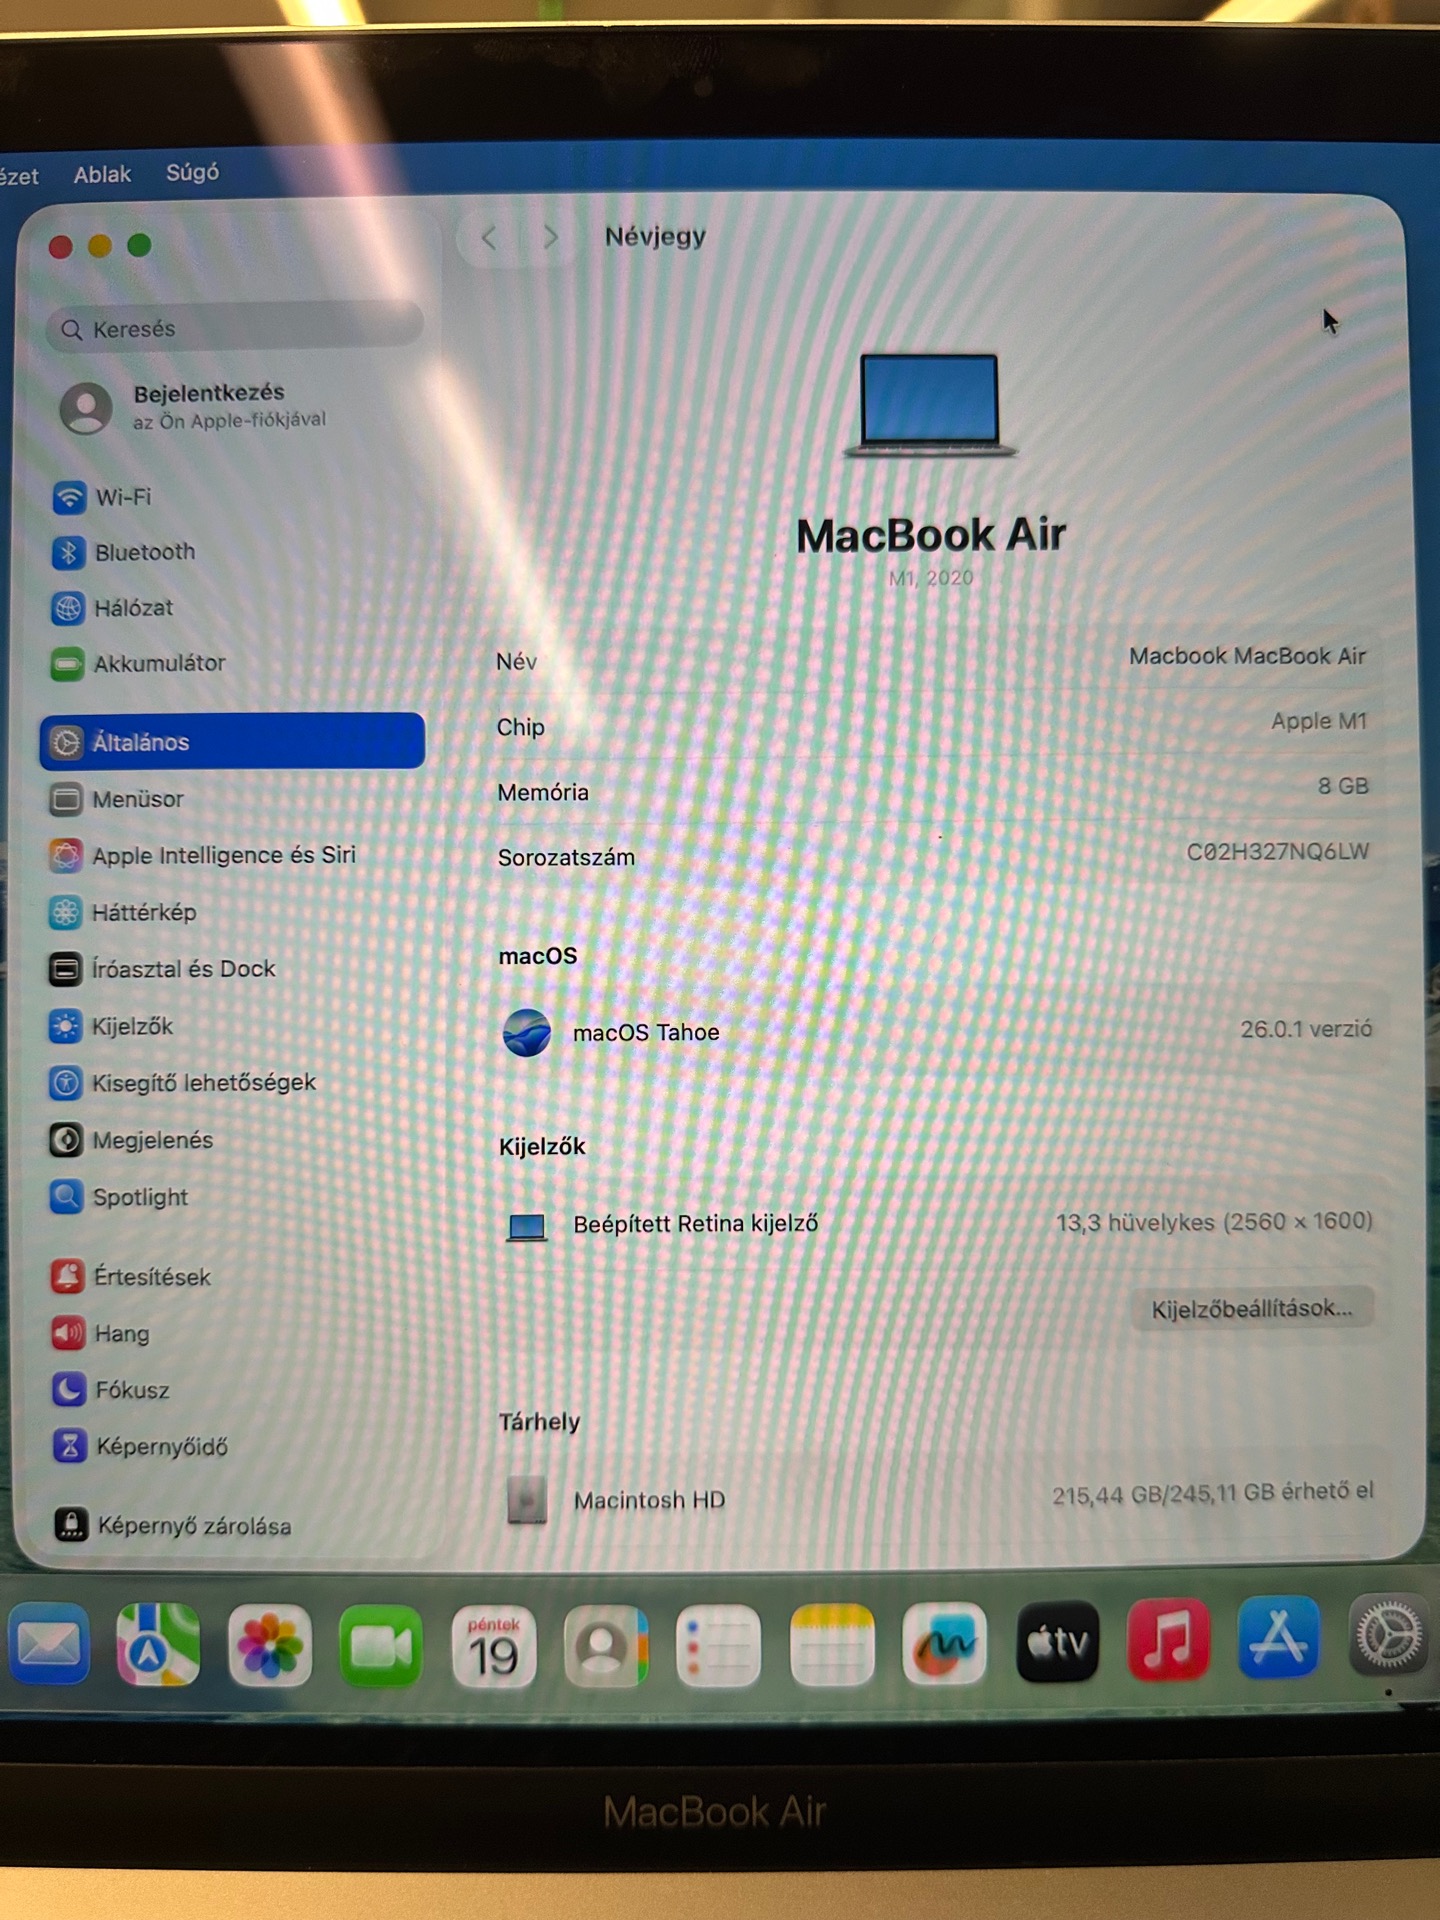Screen dimensions: 1440x1920
Task: Click the Kijelzőbeállítások… button
Action: pos(1251,1309)
